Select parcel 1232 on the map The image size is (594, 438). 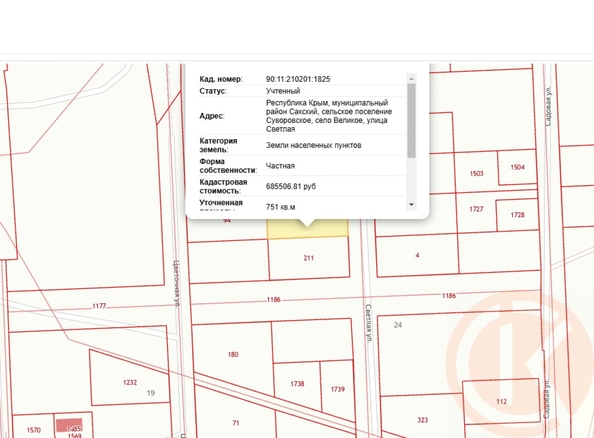point(130,383)
